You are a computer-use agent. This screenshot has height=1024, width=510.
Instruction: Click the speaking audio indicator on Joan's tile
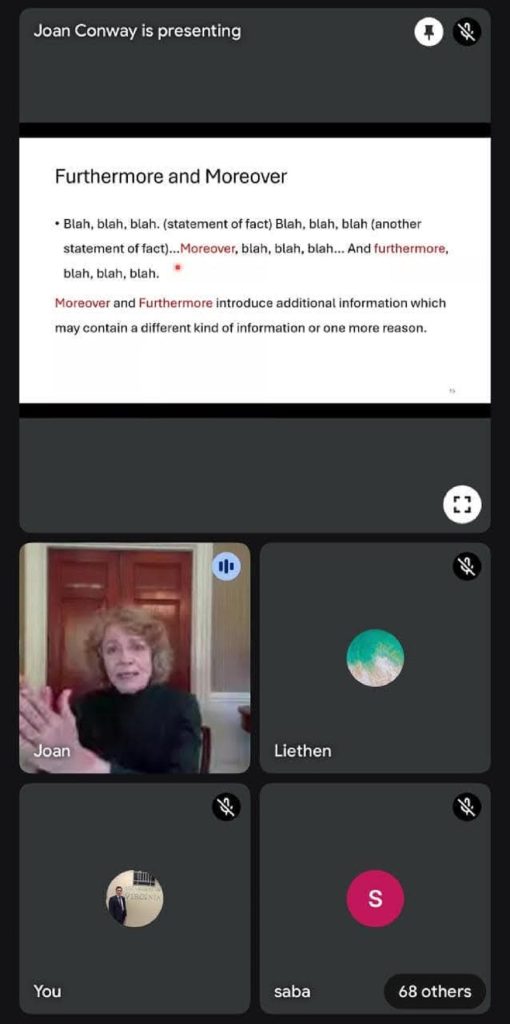(x=226, y=566)
